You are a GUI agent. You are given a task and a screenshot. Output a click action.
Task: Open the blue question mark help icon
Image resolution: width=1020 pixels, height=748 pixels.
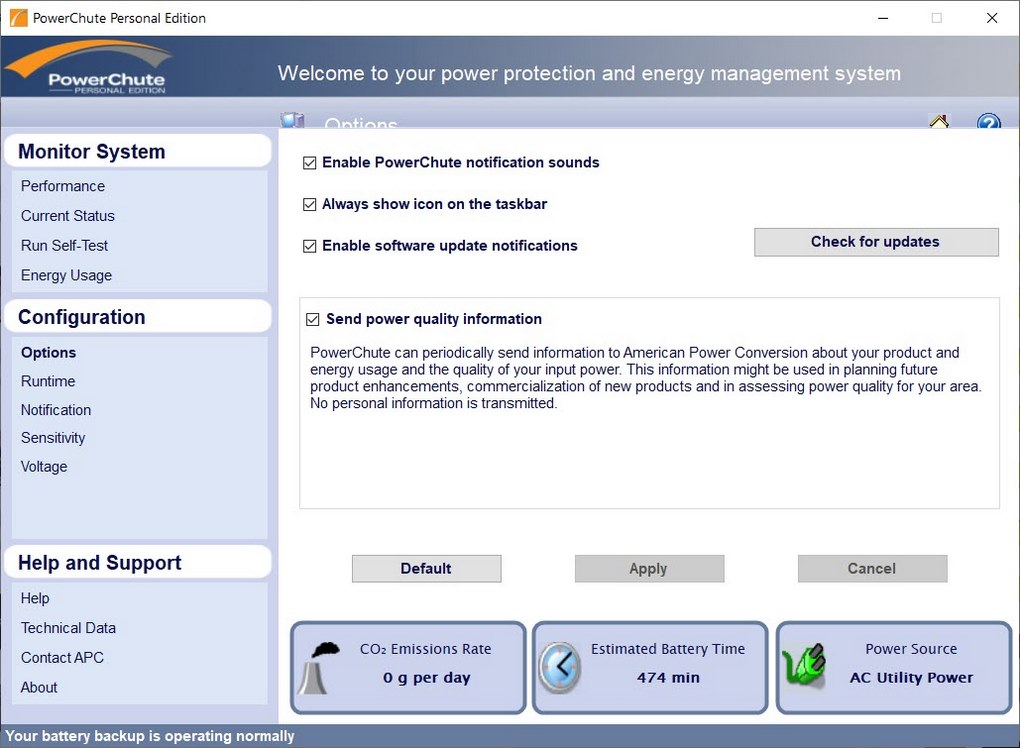[988, 121]
